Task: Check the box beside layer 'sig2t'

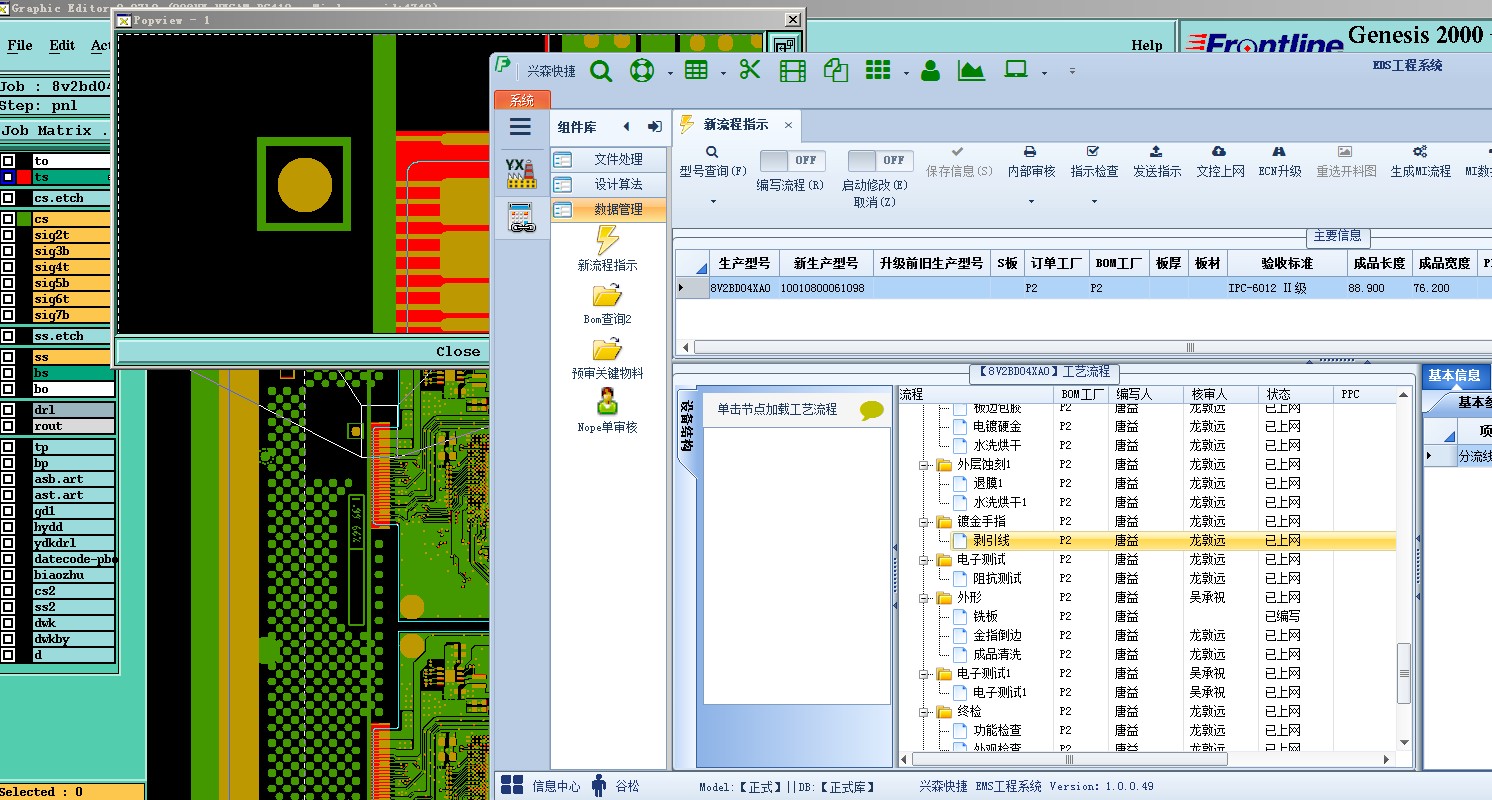Action: tap(8, 235)
